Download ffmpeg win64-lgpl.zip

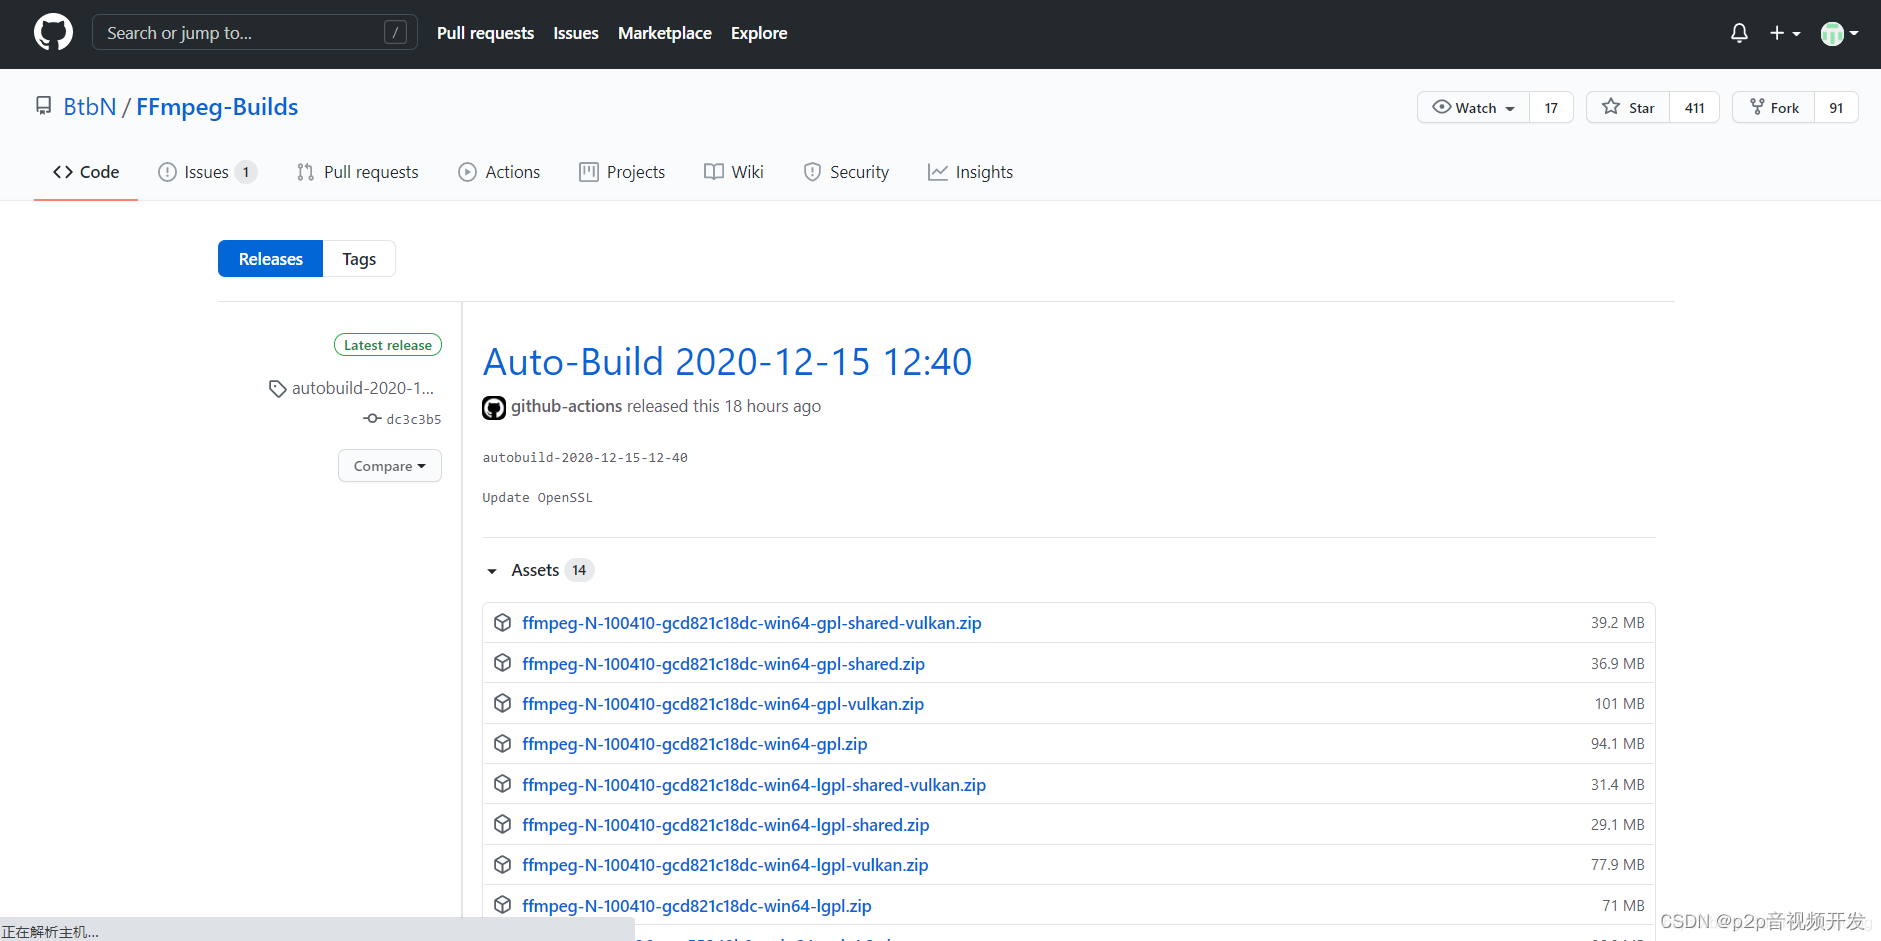click(x=697, y=906)
